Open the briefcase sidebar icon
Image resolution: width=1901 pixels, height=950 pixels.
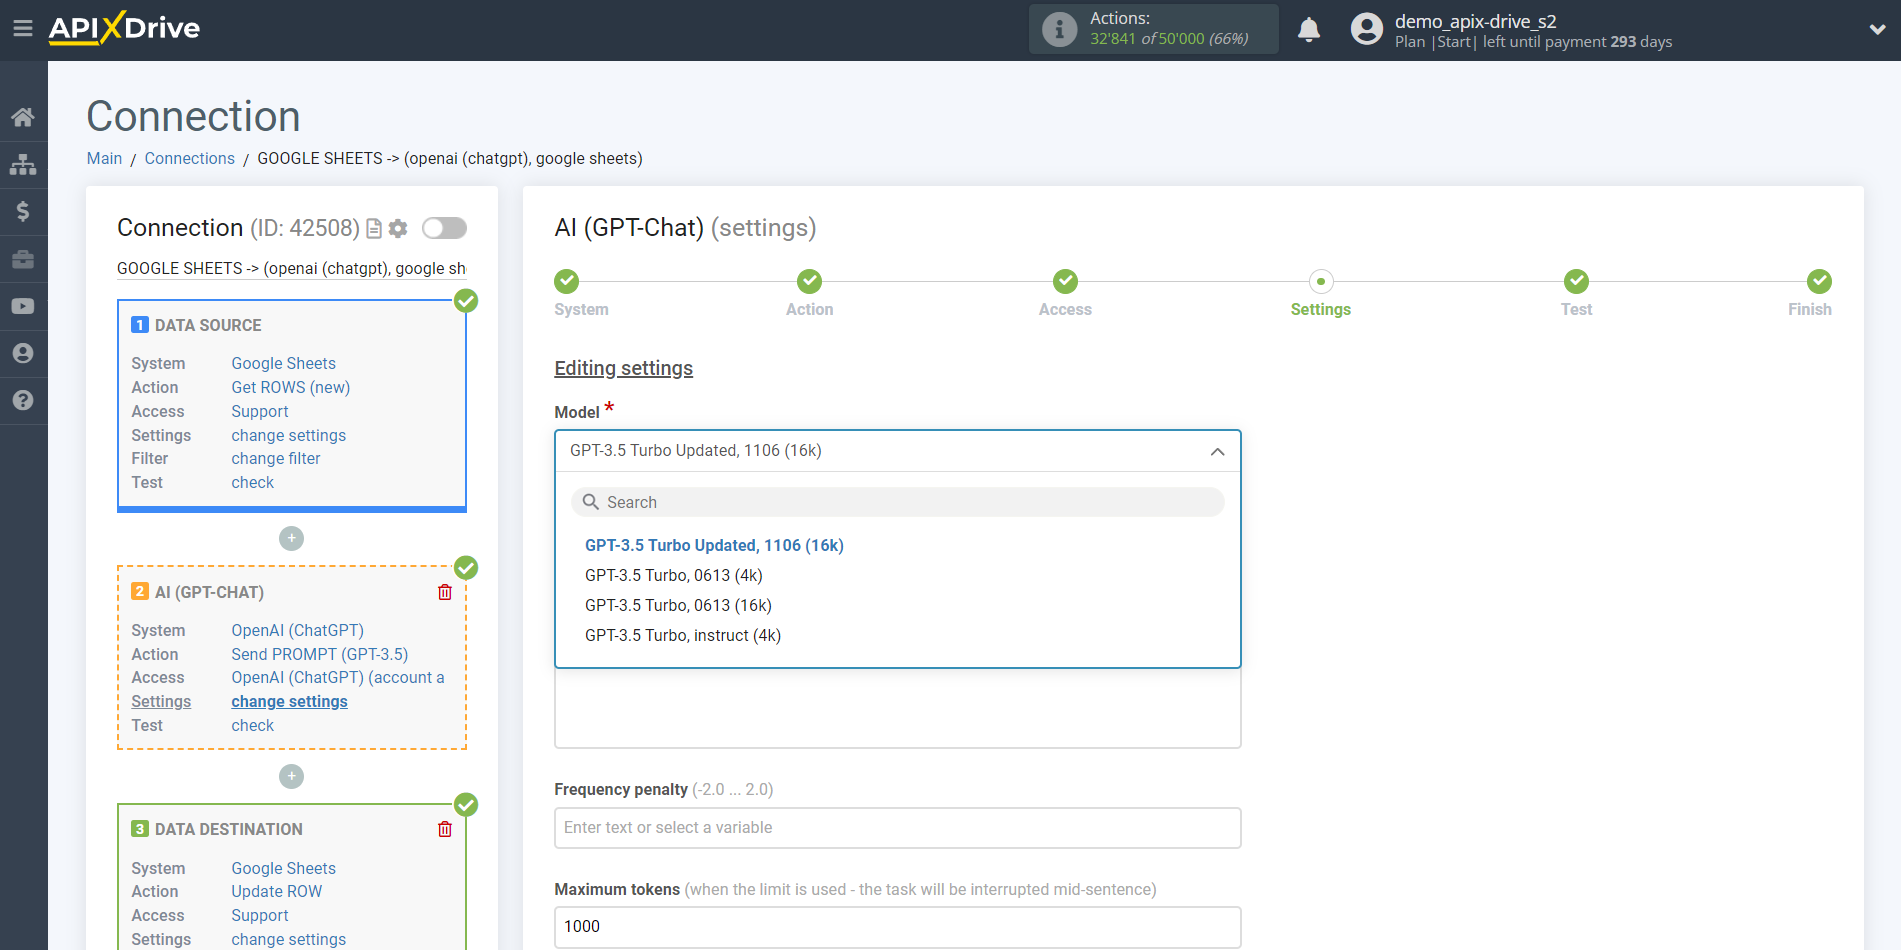[x=23, y=259]
